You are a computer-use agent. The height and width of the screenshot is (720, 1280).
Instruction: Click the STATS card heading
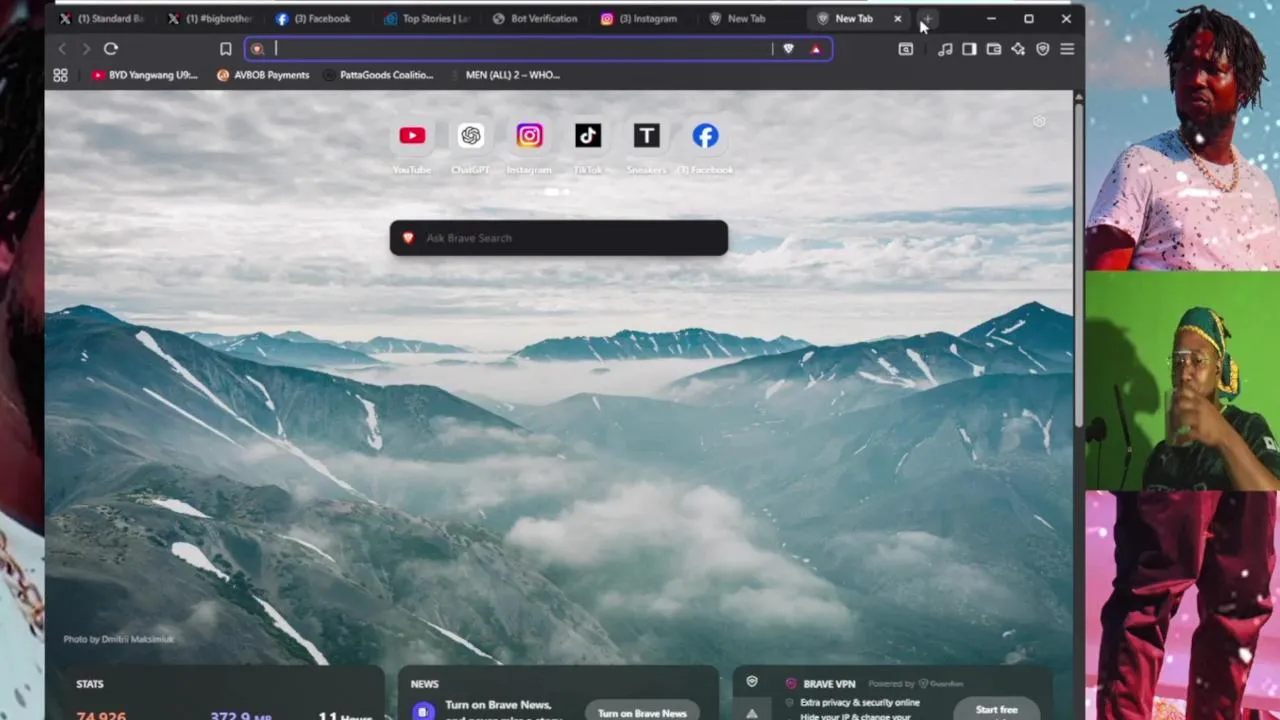pos(90,684)
